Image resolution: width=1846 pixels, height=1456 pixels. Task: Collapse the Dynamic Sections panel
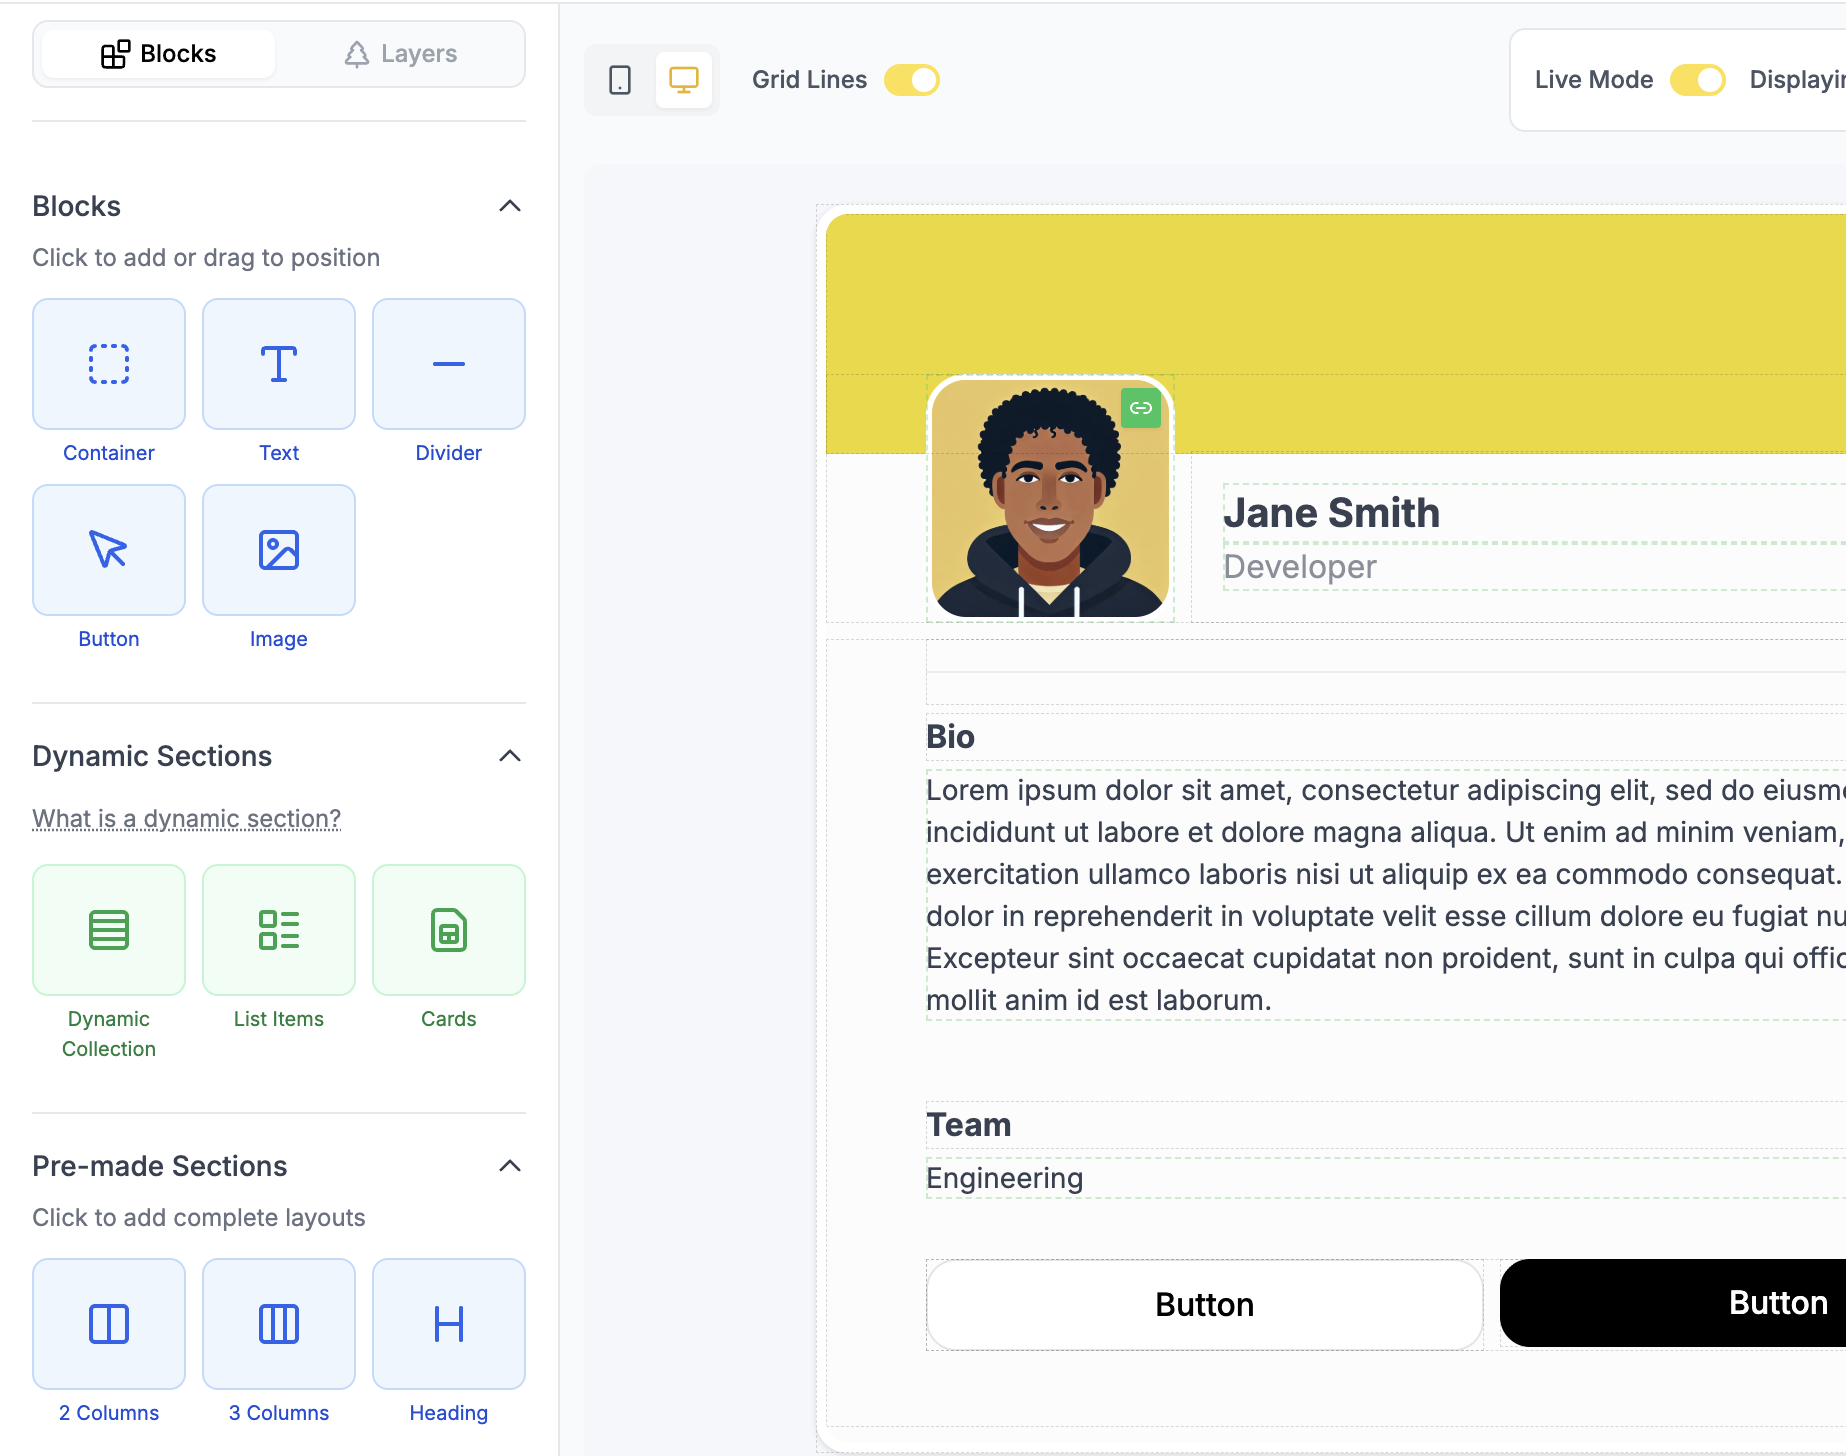tap(510, 756)
